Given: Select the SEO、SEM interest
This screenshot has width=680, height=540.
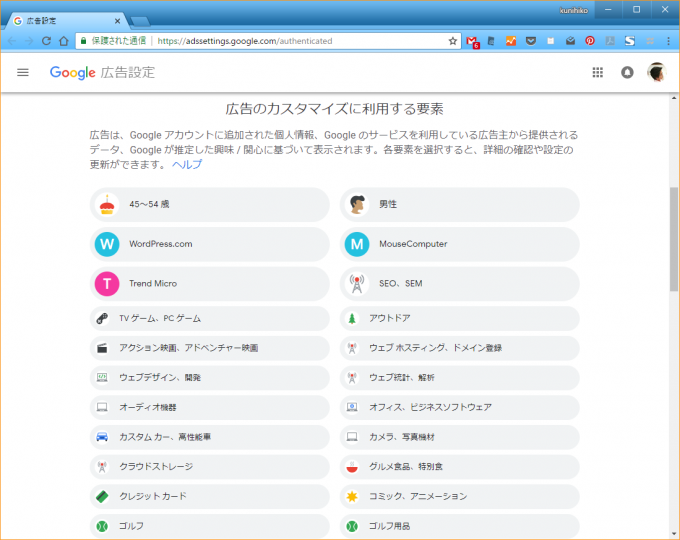Looking at the screenshot, I should (x=460, y=284).
